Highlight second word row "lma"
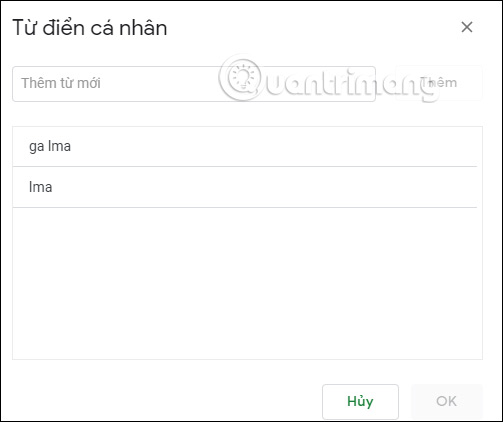The image size is (503, 422). tap(245, 187)
